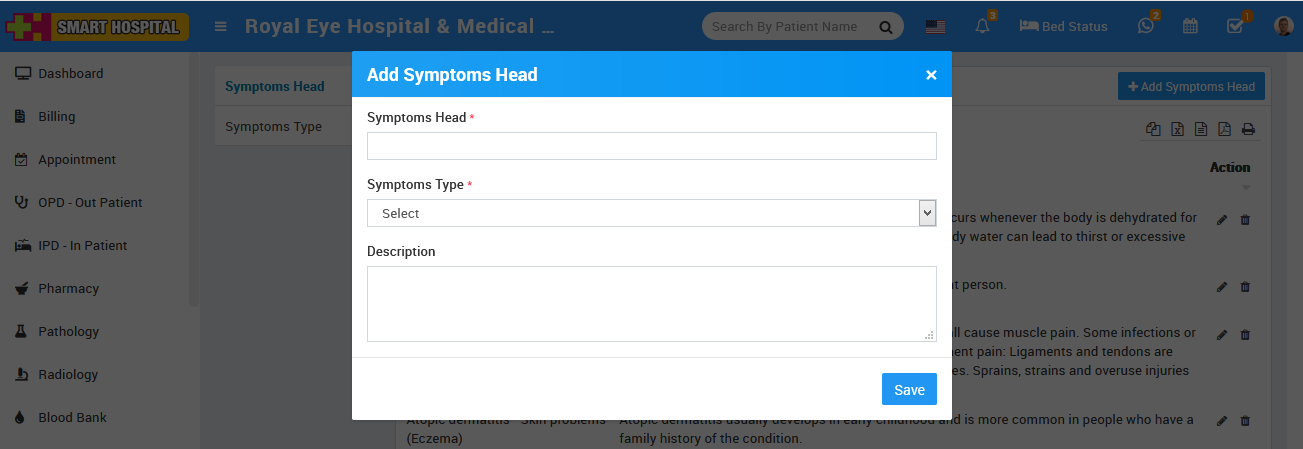Go to Pharmacy in sidebar
The height and width of the screenshot is (449, 1303).
click(x=68, y=288)
